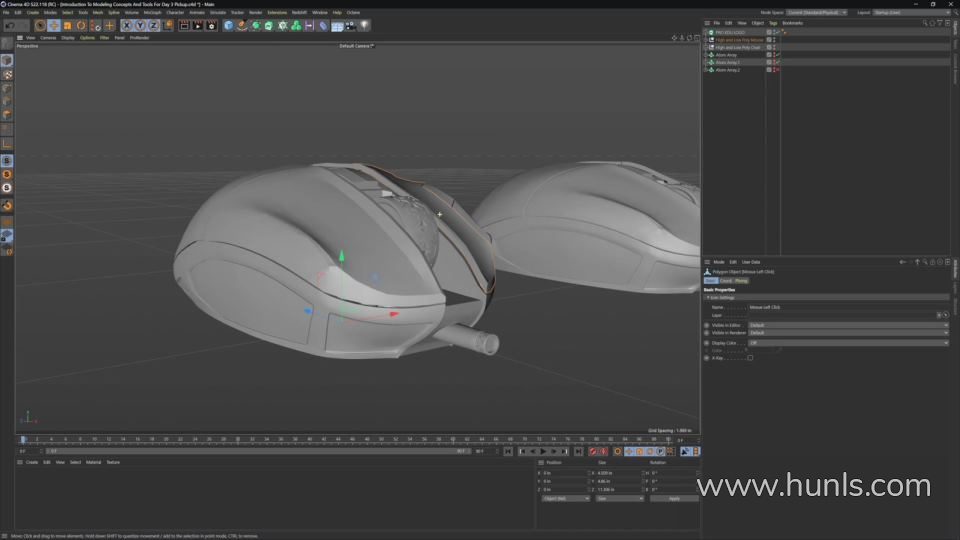The image size is (960, 540).
Task: Toggle visibility dots for High and Low Poly Chair
Action: pyautogui.click(x=774, y=47)
